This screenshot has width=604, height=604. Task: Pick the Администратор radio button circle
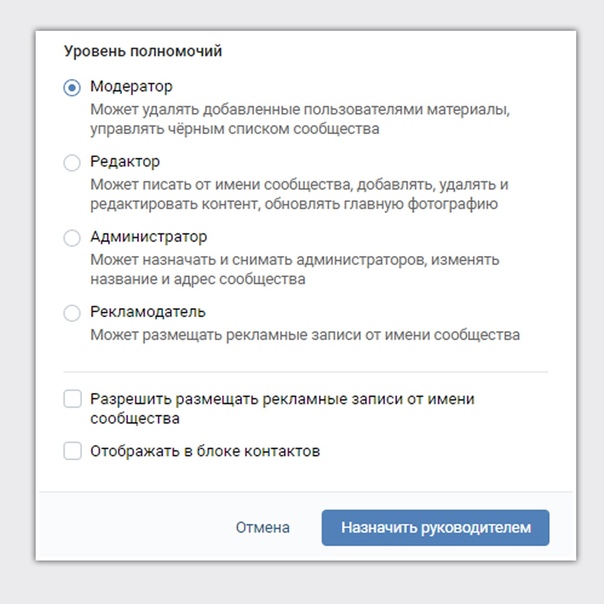coord(72,238)
